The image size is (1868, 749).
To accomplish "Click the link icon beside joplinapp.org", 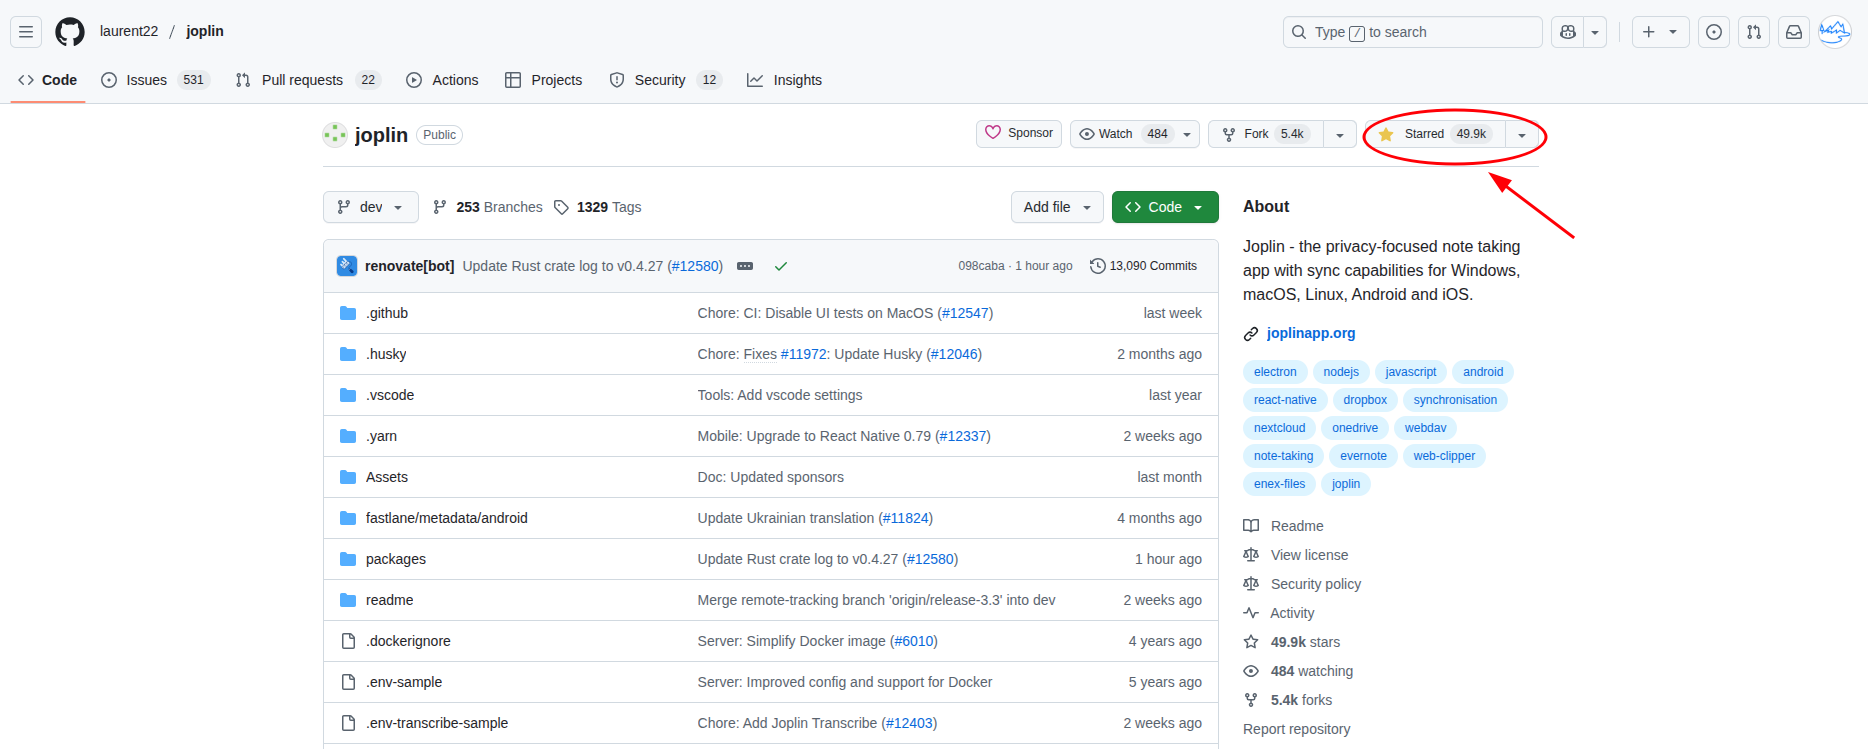I will (1251, 334).
